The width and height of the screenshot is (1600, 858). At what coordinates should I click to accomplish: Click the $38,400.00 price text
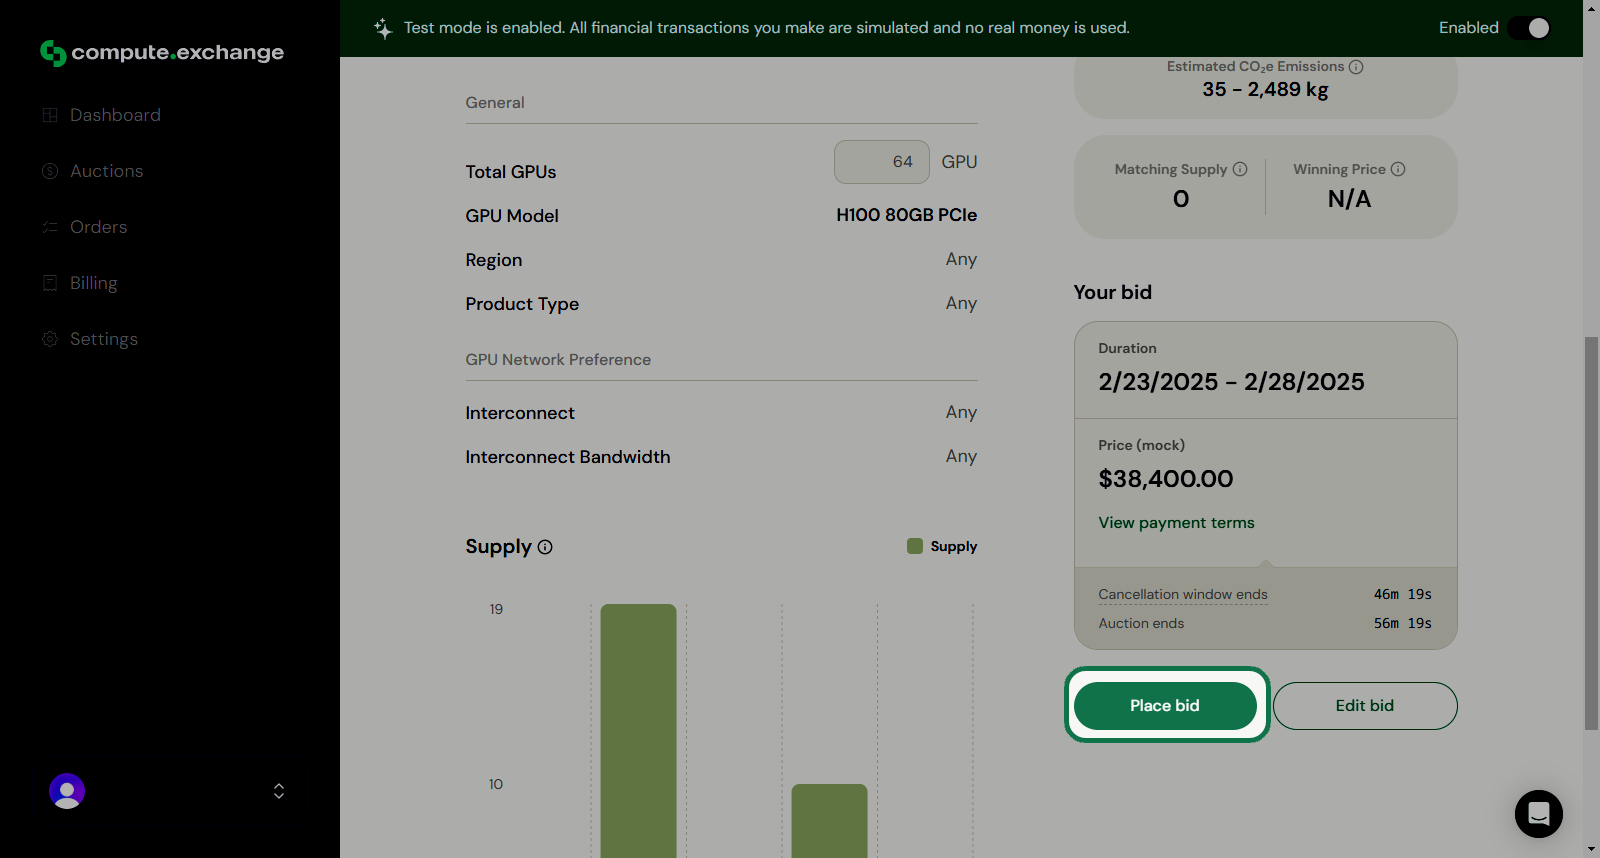(1166, 479)
